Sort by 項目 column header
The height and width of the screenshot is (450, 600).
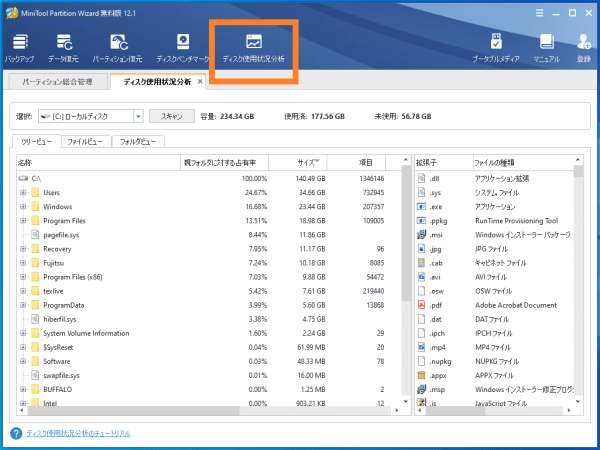(x=356, y=163)
